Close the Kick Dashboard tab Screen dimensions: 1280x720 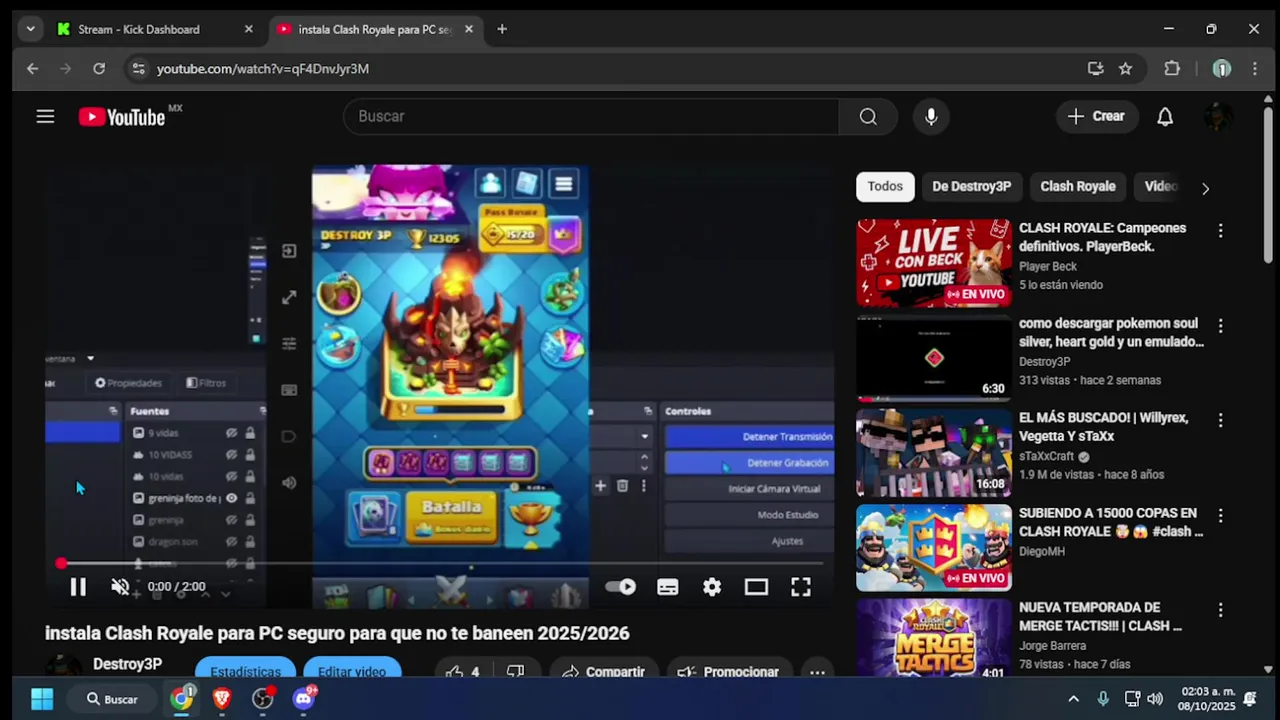[x=249, y=29]
